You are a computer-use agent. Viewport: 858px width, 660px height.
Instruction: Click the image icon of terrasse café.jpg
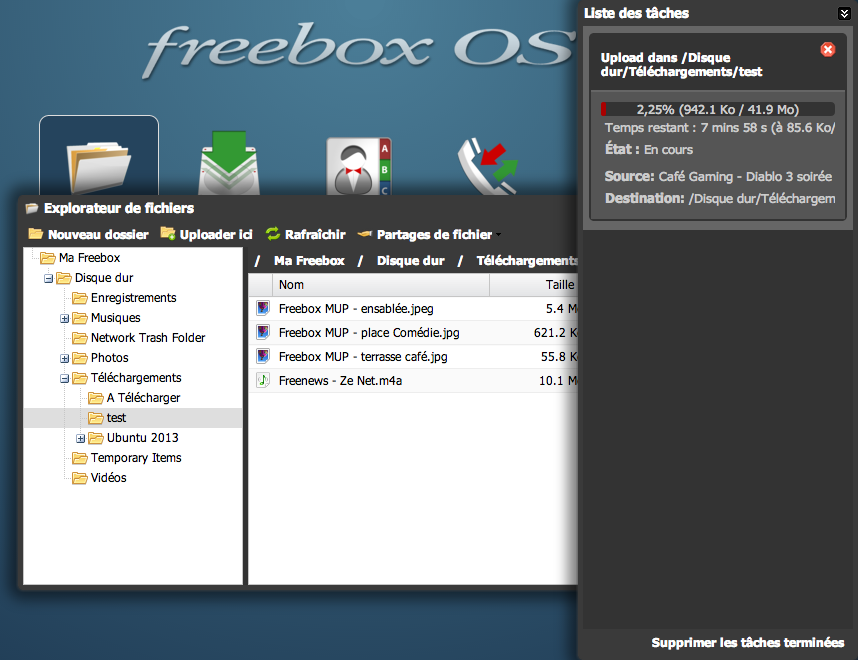[x=263, y=356]
